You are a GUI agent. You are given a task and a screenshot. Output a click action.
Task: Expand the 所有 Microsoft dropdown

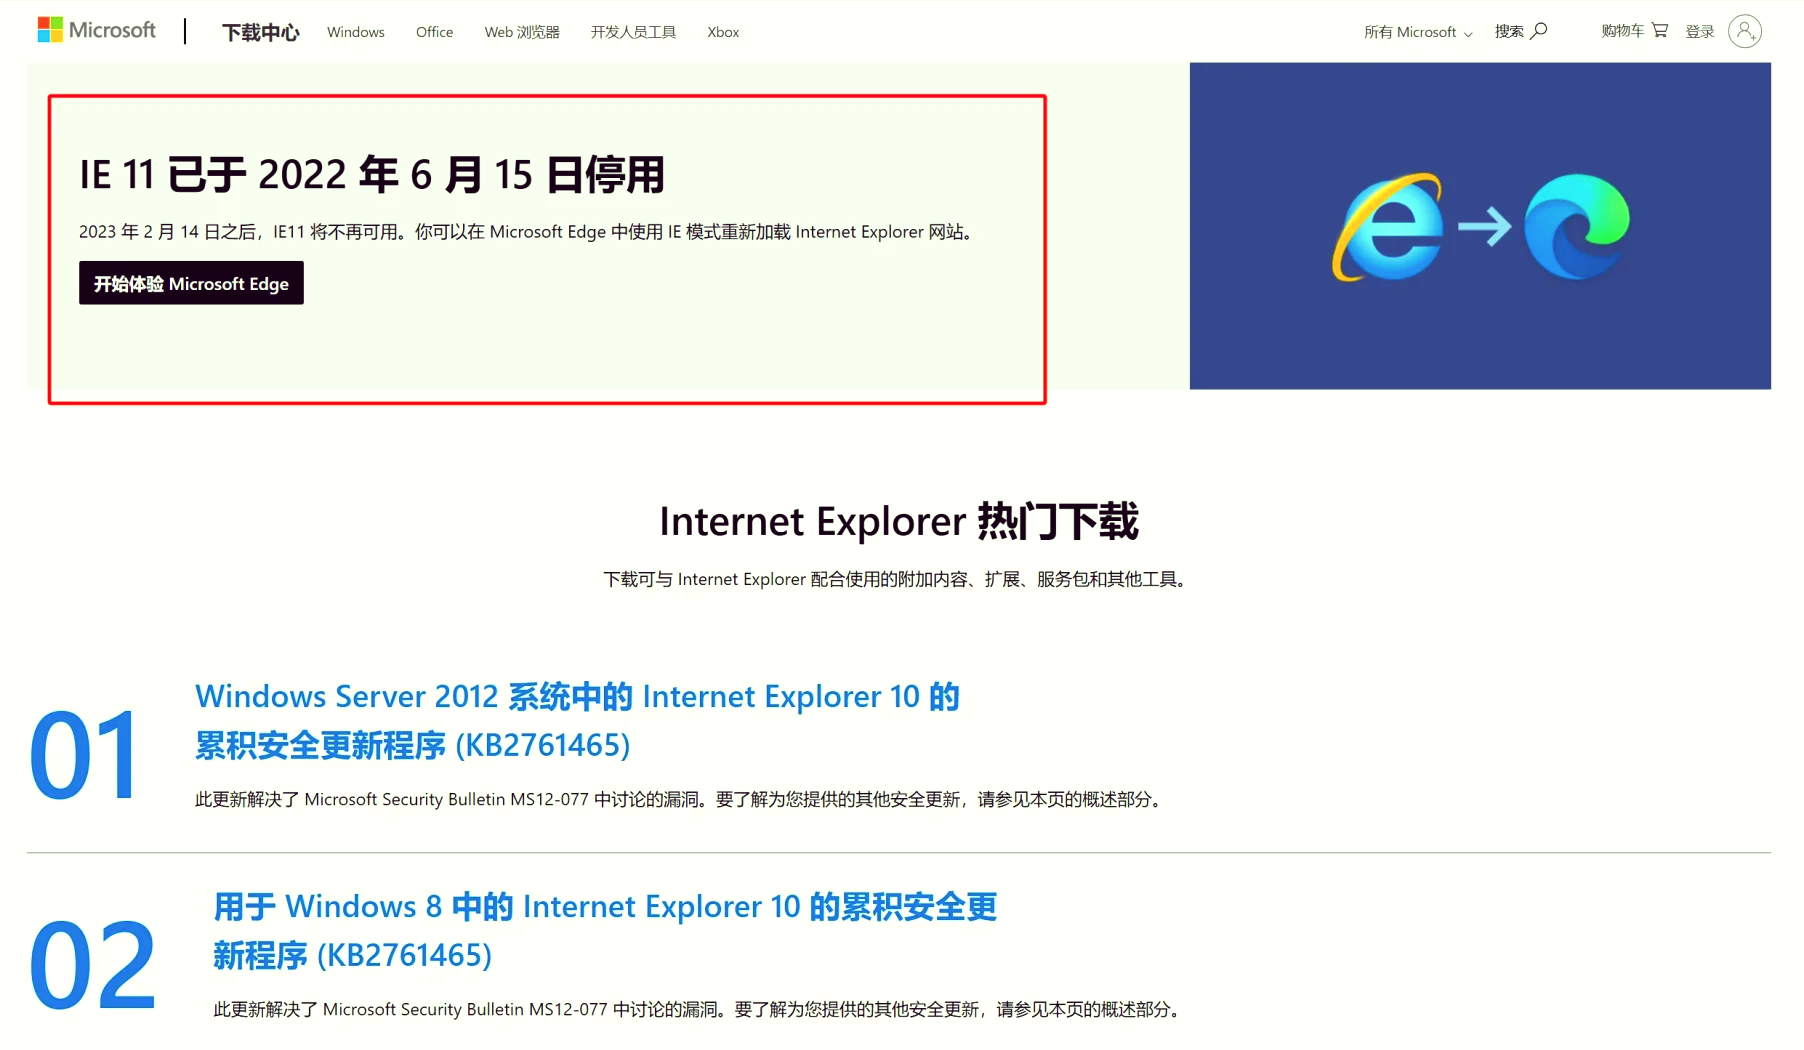[x=1418, y=32]
